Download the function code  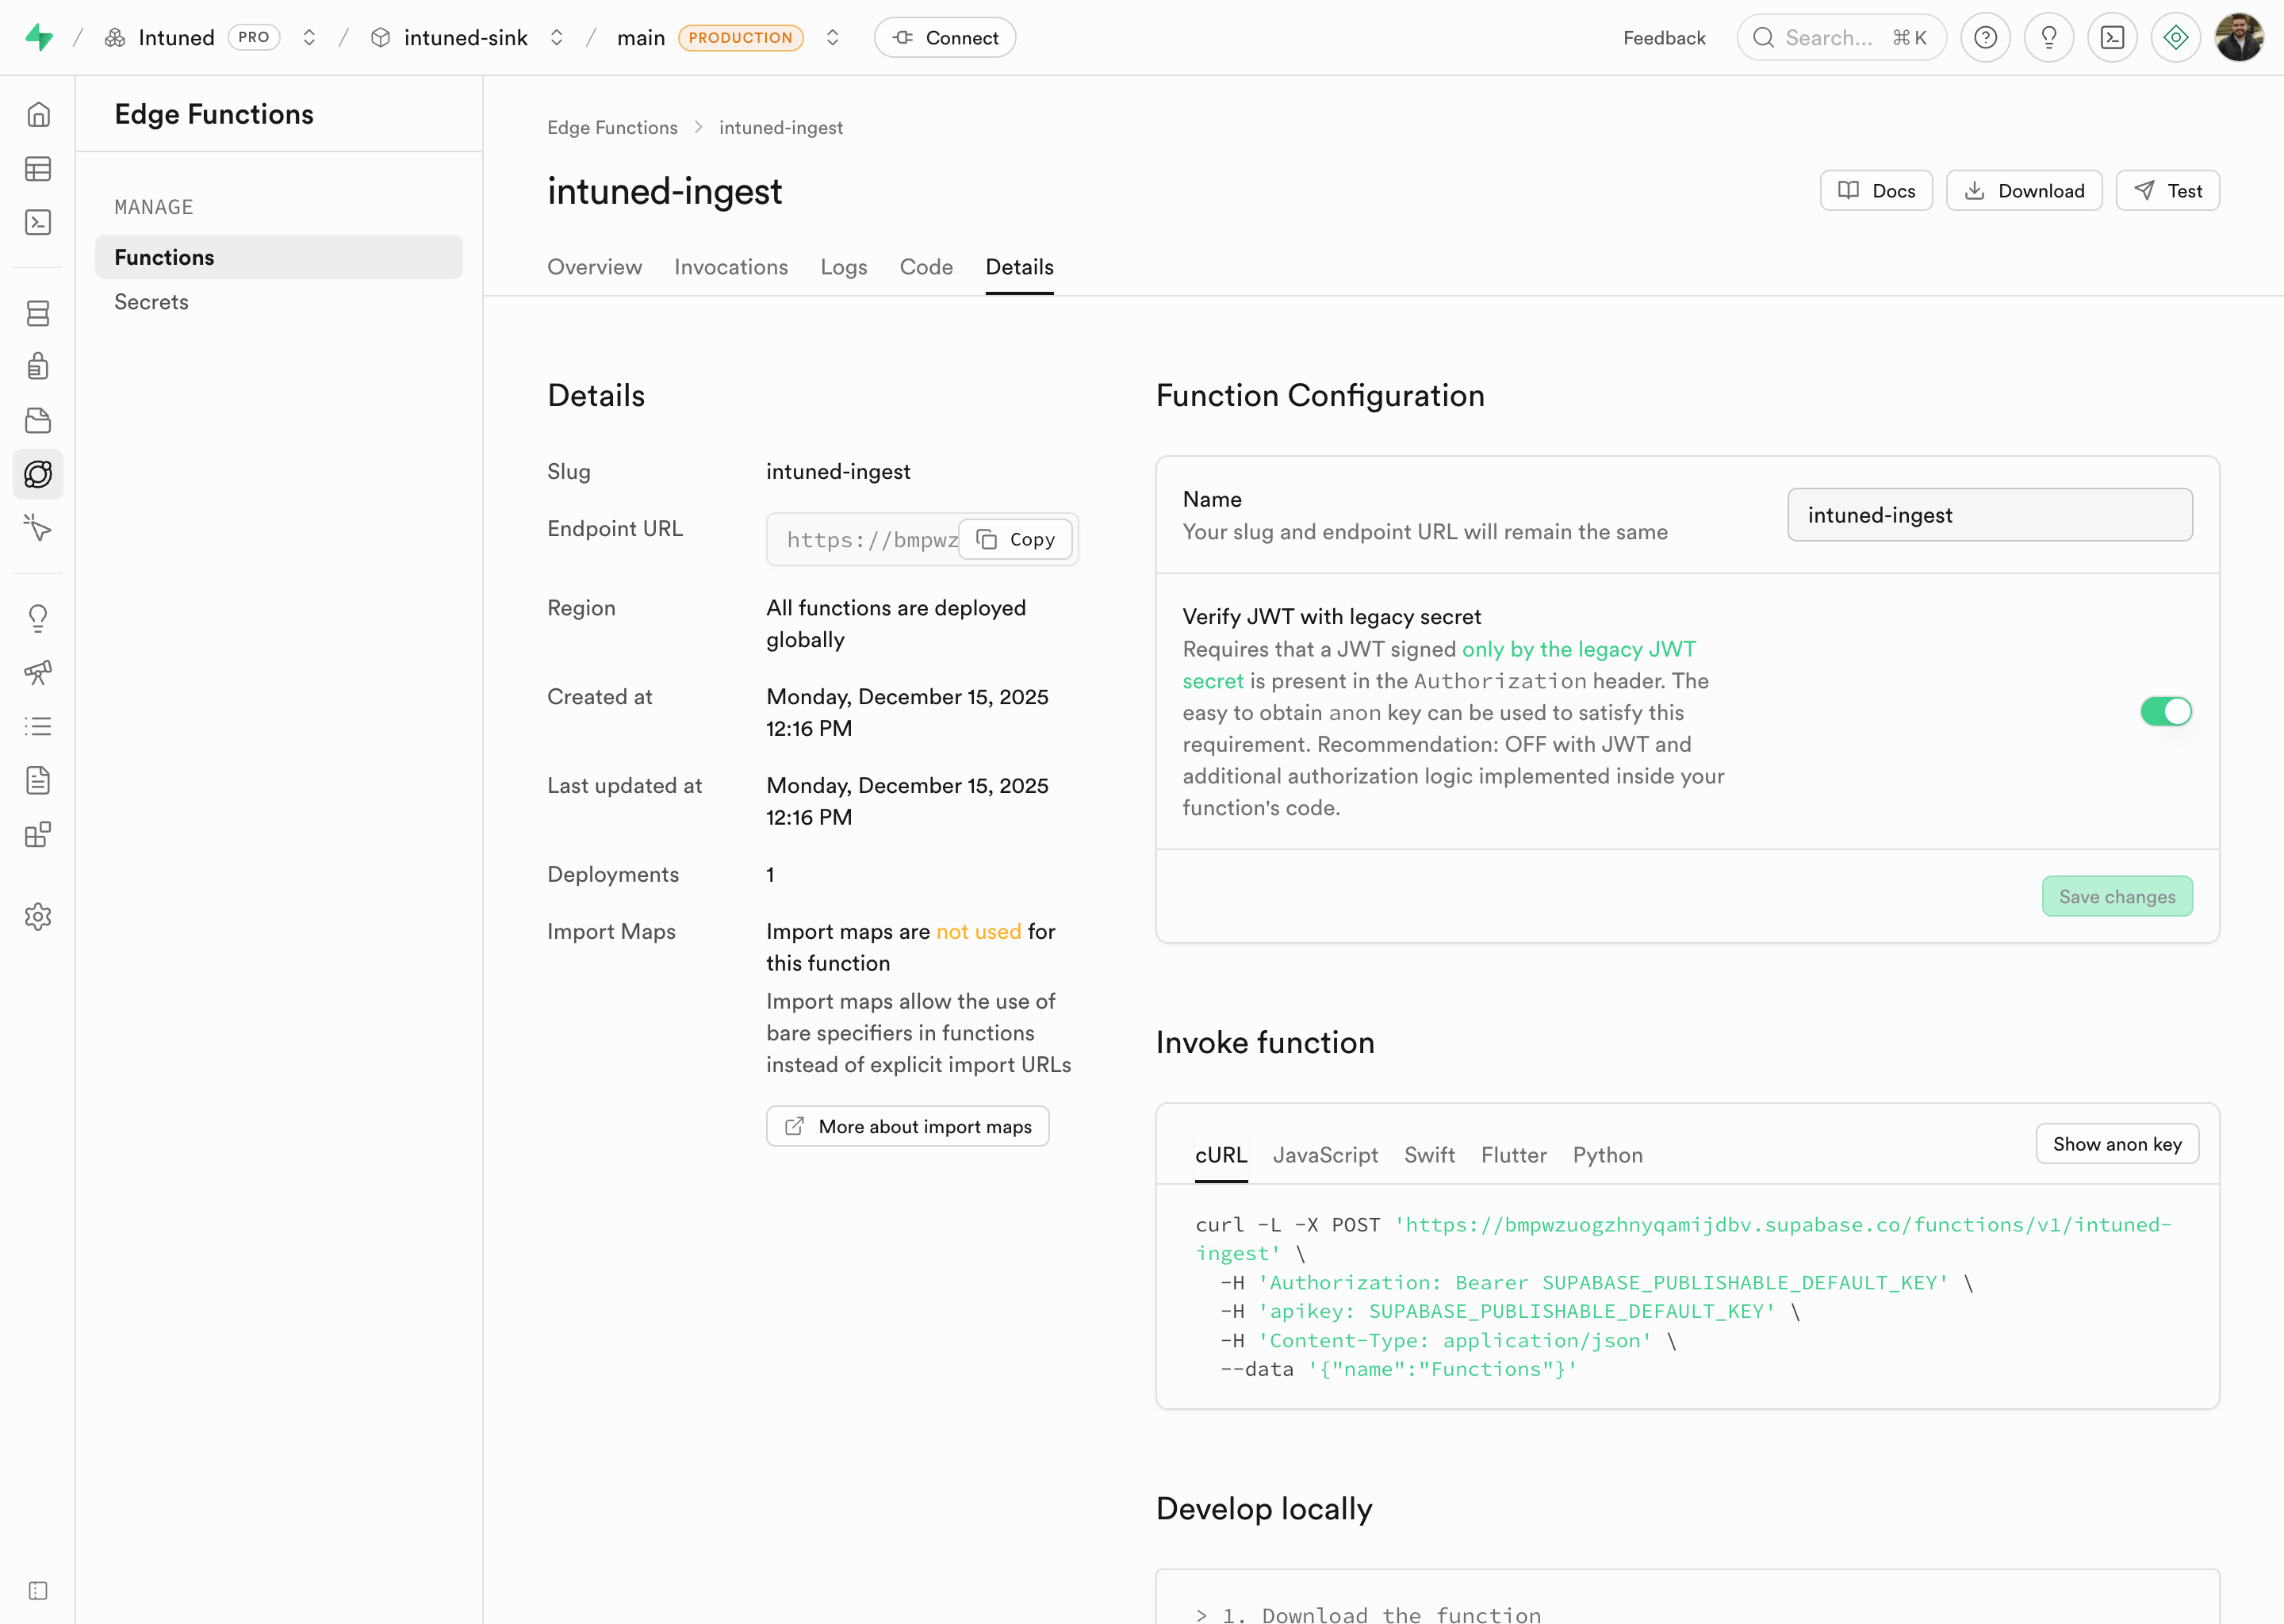pos(2024,191)
